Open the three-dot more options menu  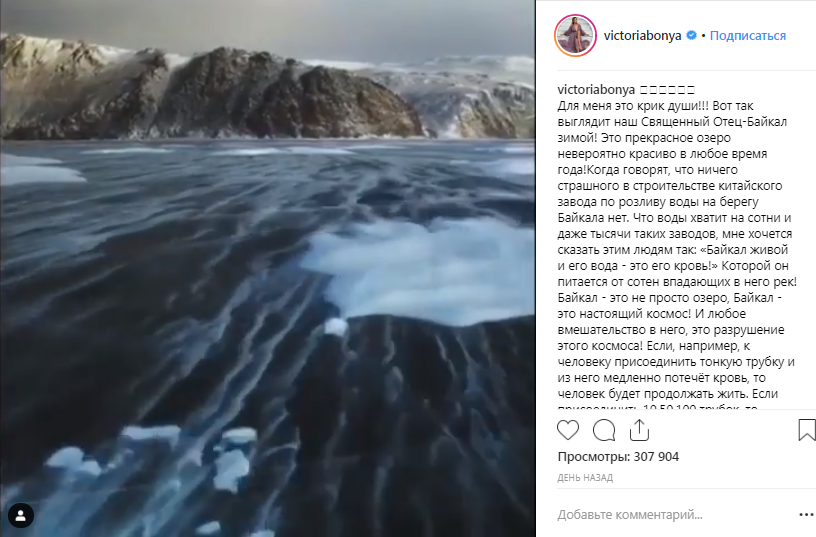point(806,515)
